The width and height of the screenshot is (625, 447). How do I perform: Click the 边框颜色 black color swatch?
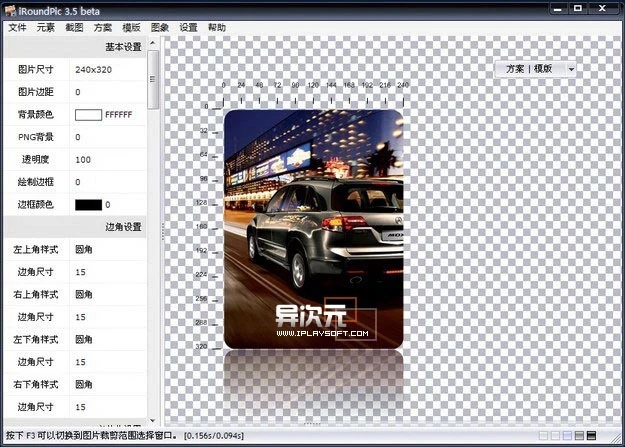point(88,205)
